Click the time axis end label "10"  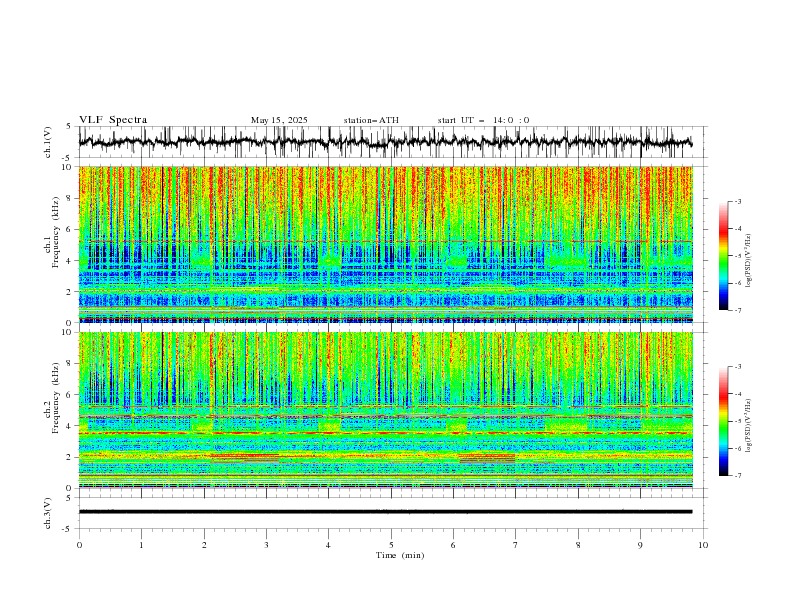(x=703, y=545)
